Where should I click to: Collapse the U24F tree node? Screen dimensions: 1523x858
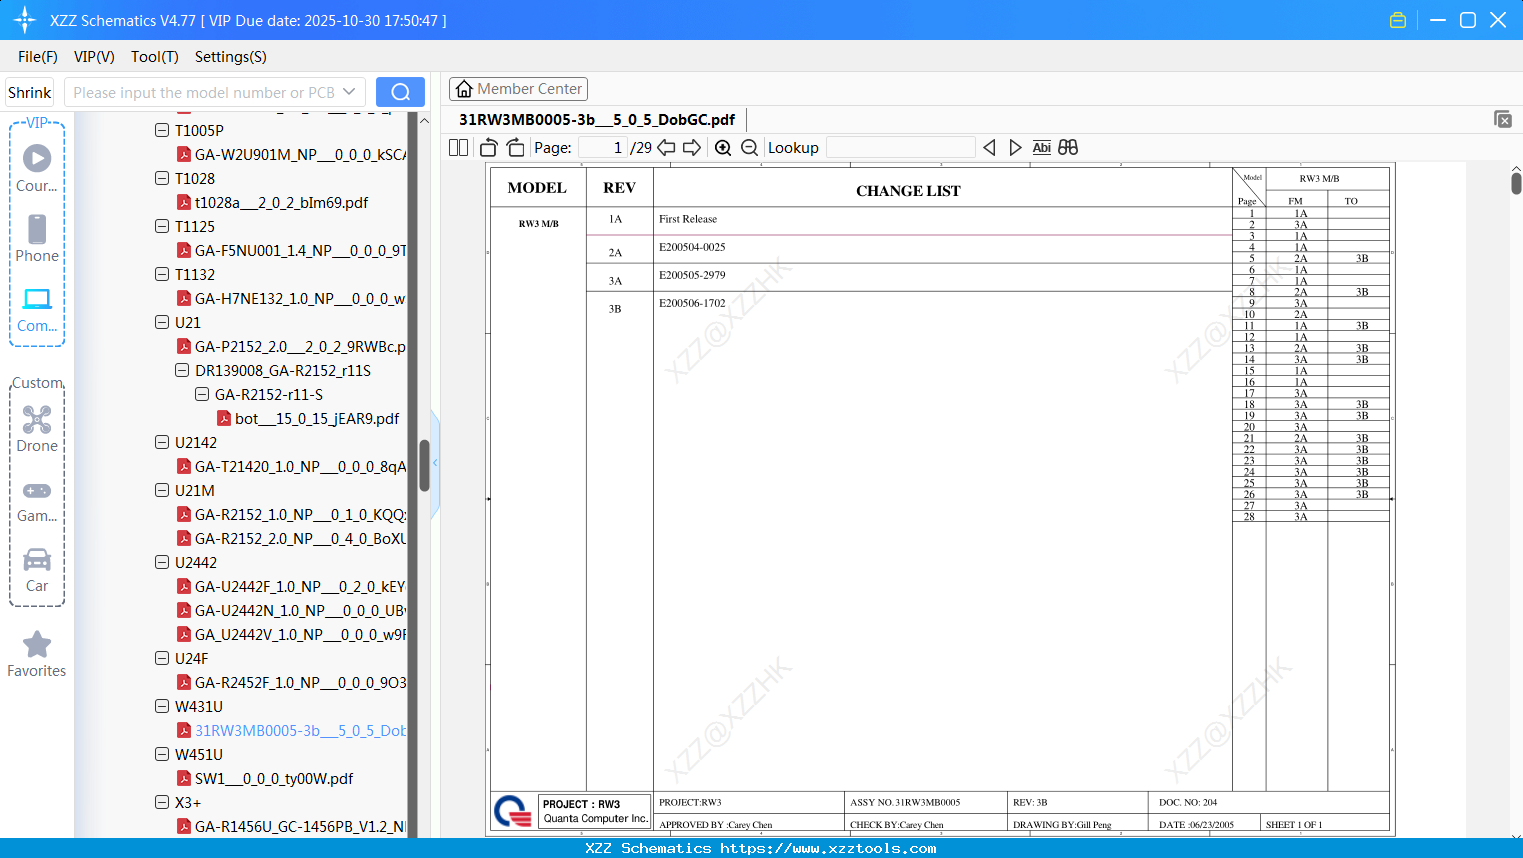(162, 658)
